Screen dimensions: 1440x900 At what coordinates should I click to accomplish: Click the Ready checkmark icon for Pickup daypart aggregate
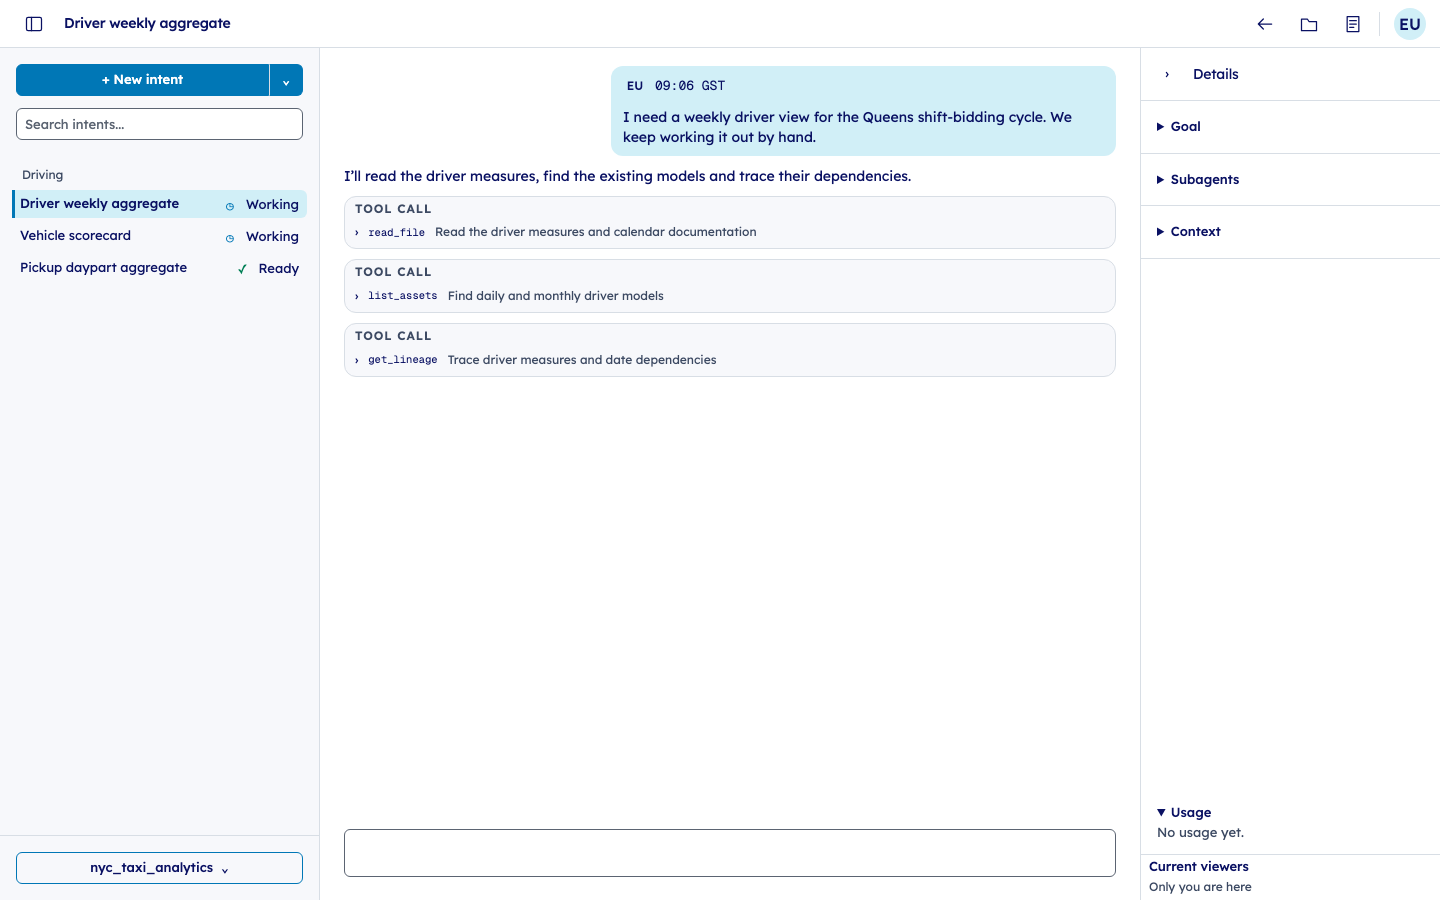[242, 269]
